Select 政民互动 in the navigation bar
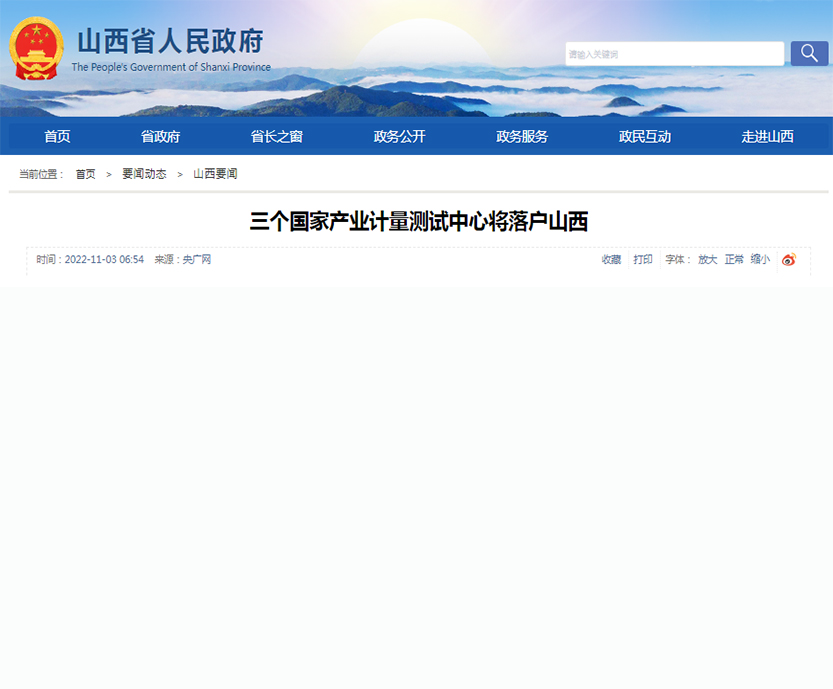 [644, 137]
